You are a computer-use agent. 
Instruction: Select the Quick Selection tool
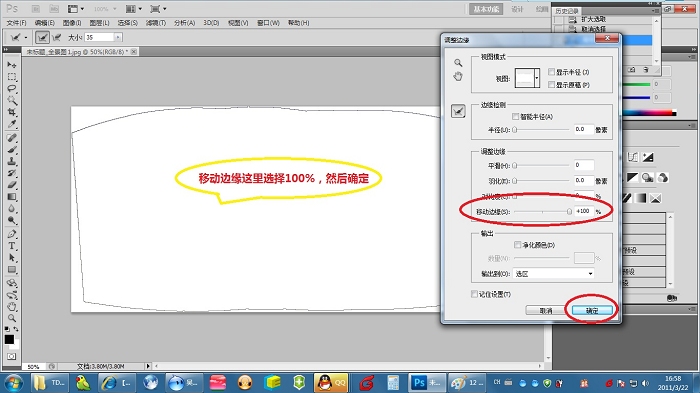coord(12,100)
